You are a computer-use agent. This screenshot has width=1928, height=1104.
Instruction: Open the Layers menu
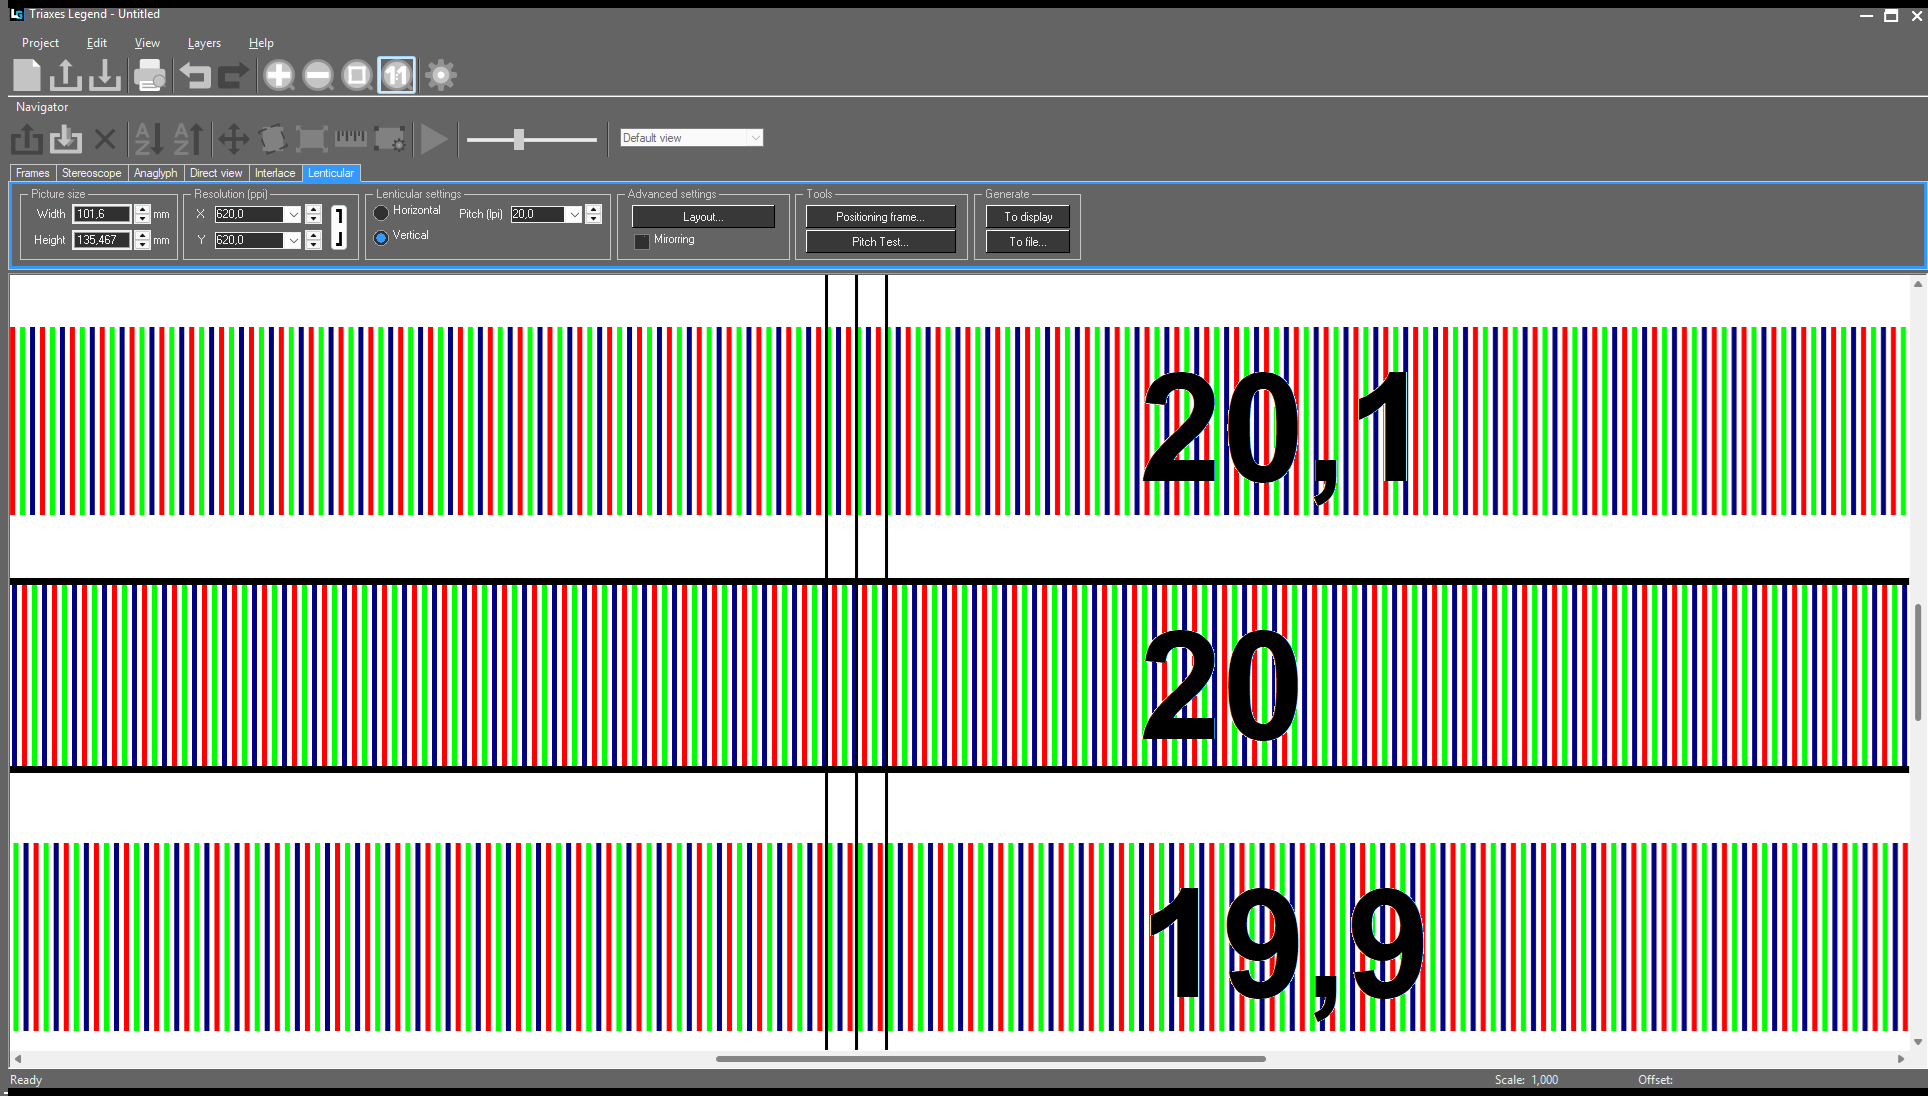click(x=204, y=43)
